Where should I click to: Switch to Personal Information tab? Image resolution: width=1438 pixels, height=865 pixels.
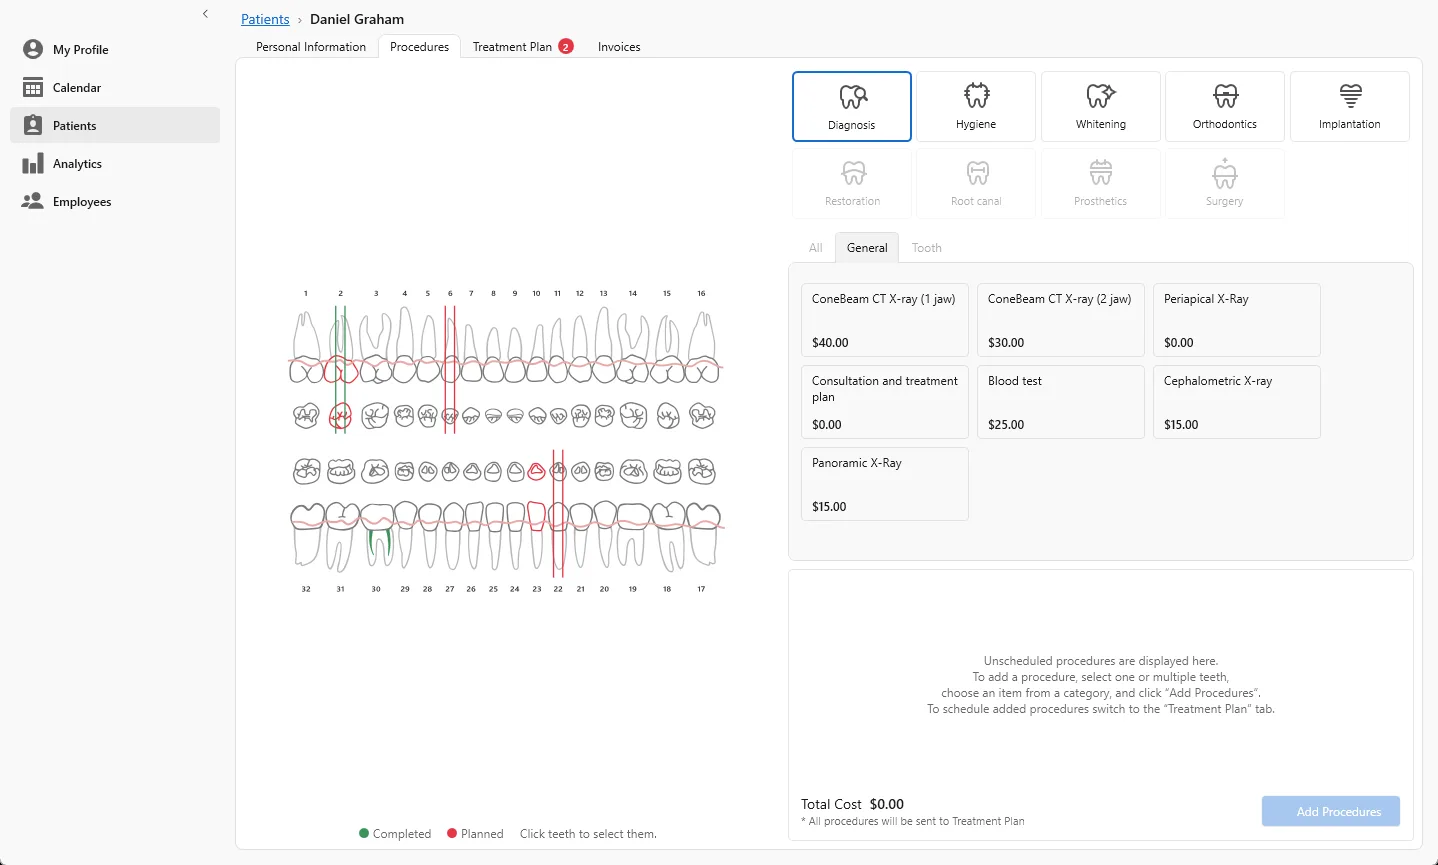click(311, 47)
